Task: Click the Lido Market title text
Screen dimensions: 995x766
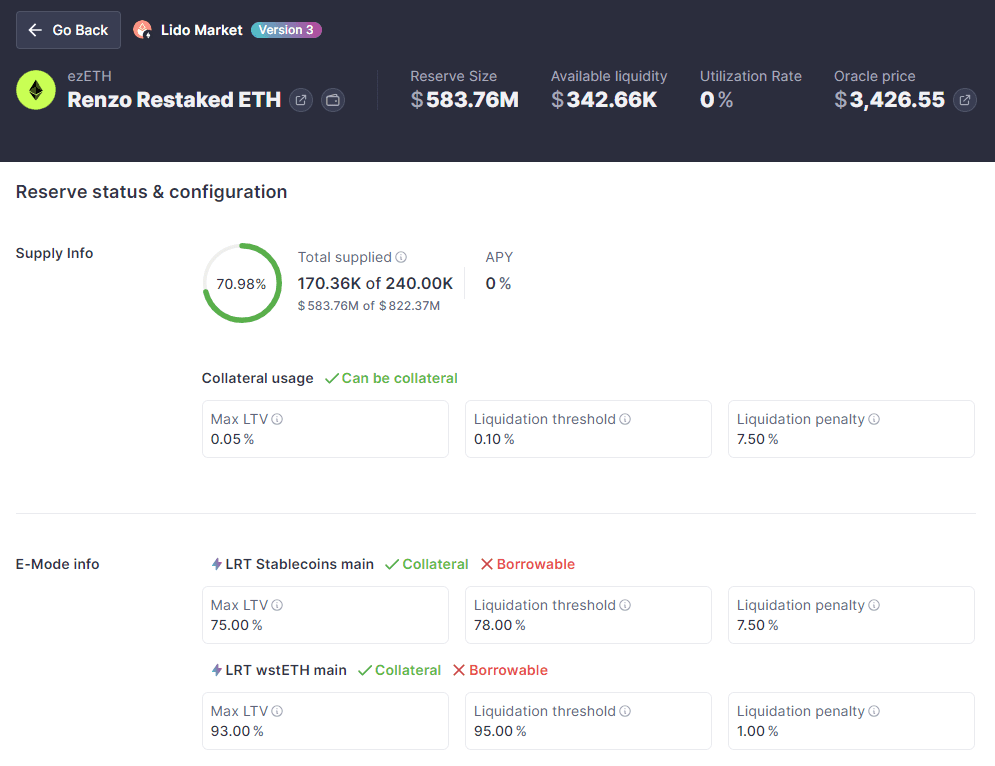Action: pyautogui.click(x=201, y=30)
